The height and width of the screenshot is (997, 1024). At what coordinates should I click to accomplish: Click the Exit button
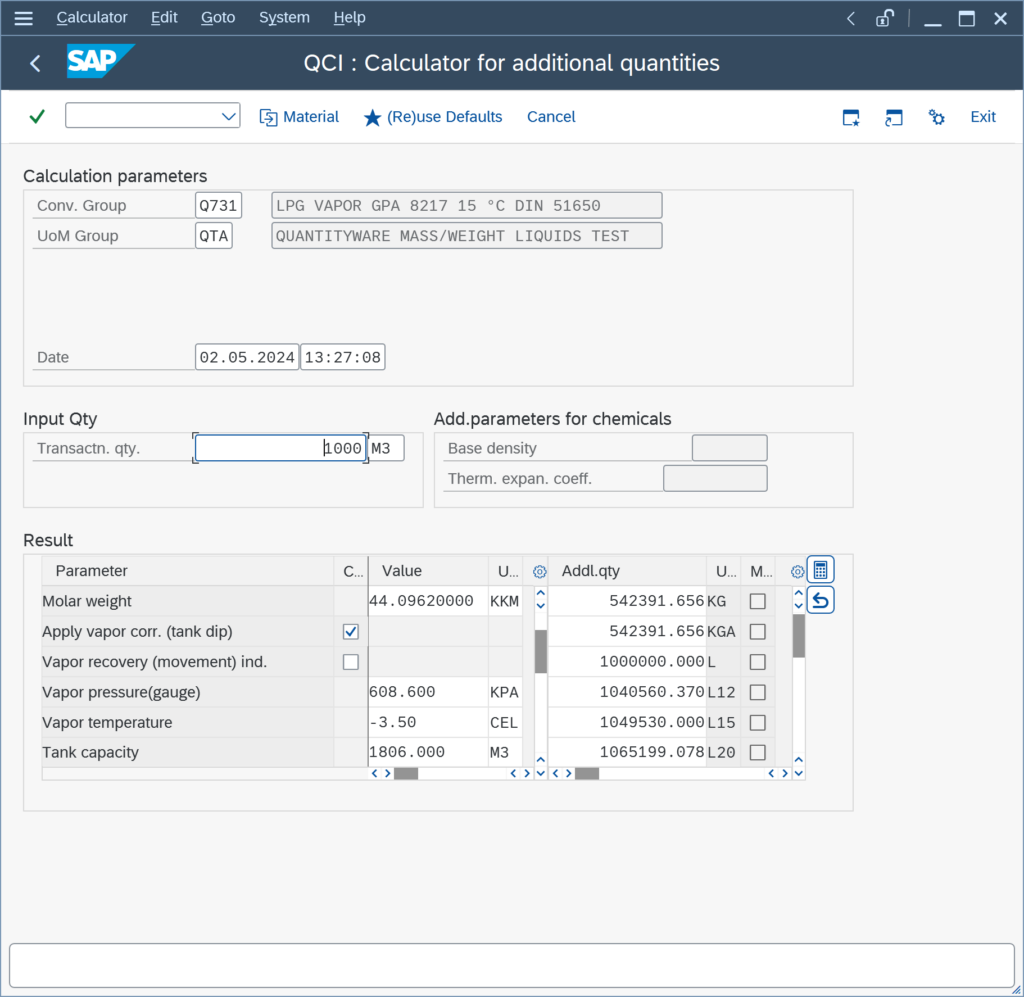point(983,117)
